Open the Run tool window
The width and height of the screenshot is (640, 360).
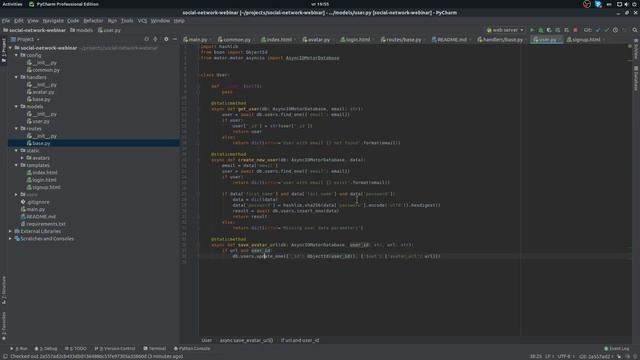(19, 348)
